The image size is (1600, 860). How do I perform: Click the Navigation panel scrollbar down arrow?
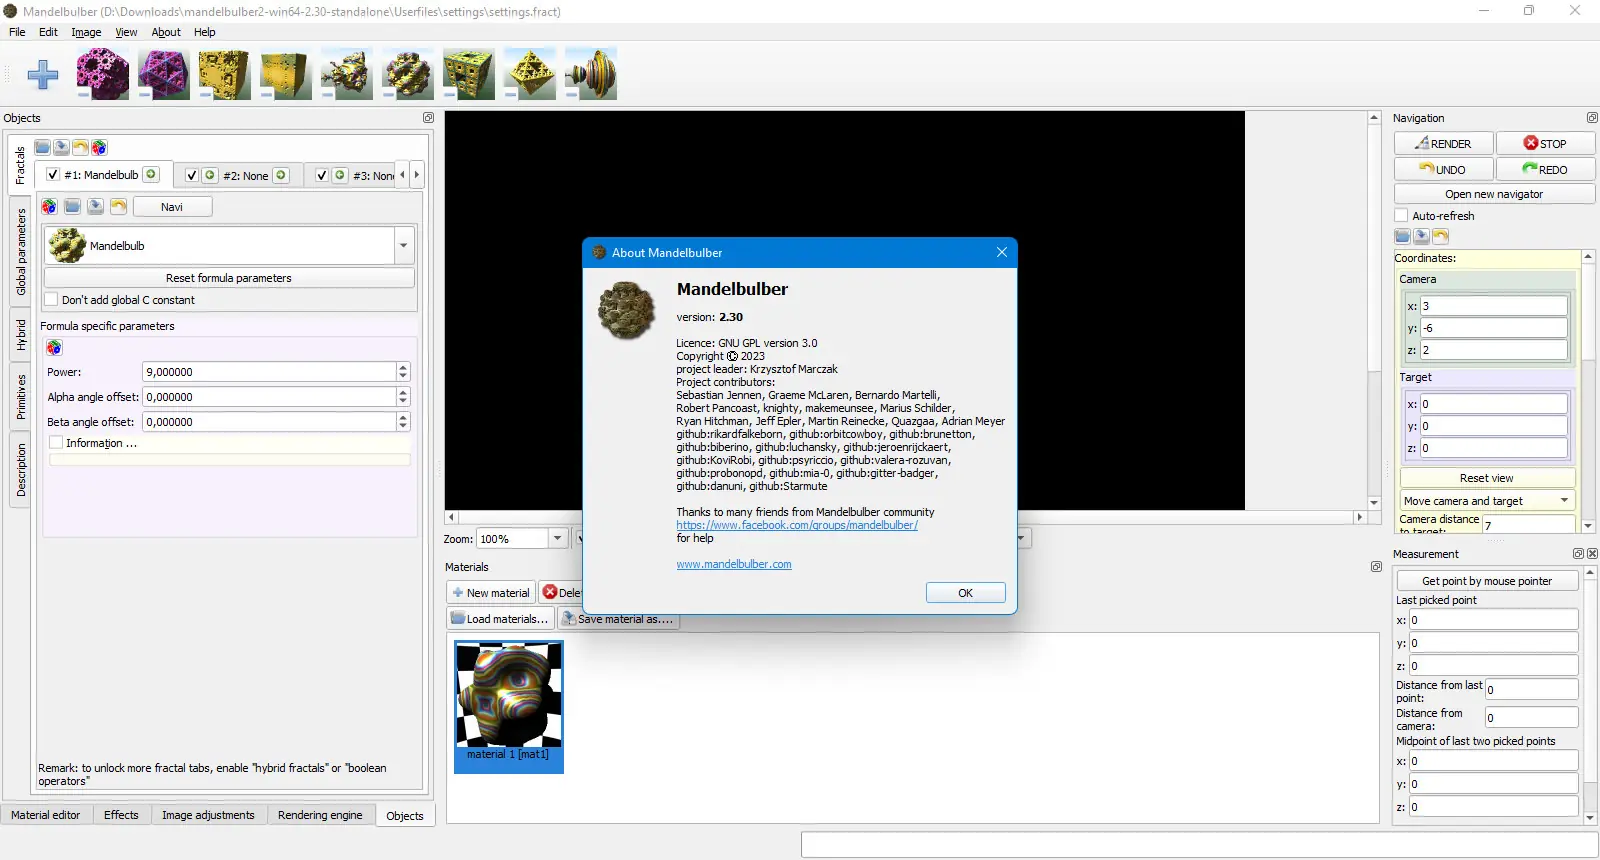(1588, 525)
